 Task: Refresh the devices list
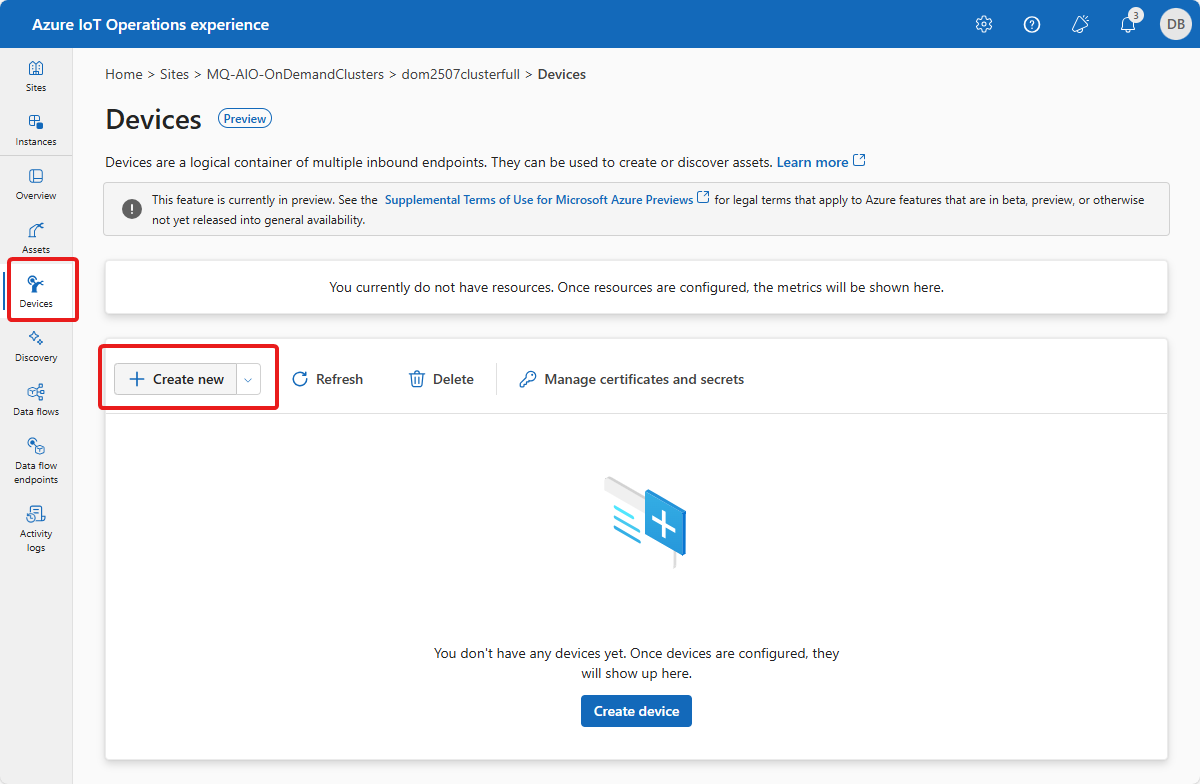[x=327, y=379]
